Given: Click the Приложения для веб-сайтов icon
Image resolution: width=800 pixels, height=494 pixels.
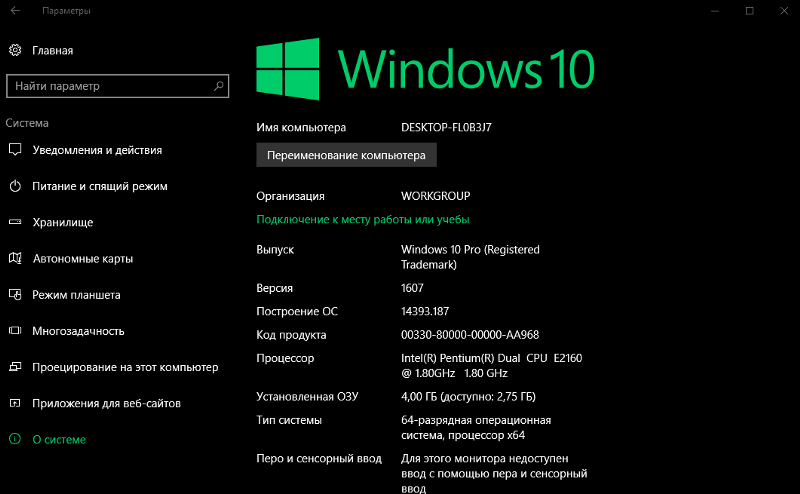Looking at the screenshot, I should click(15, 403).
